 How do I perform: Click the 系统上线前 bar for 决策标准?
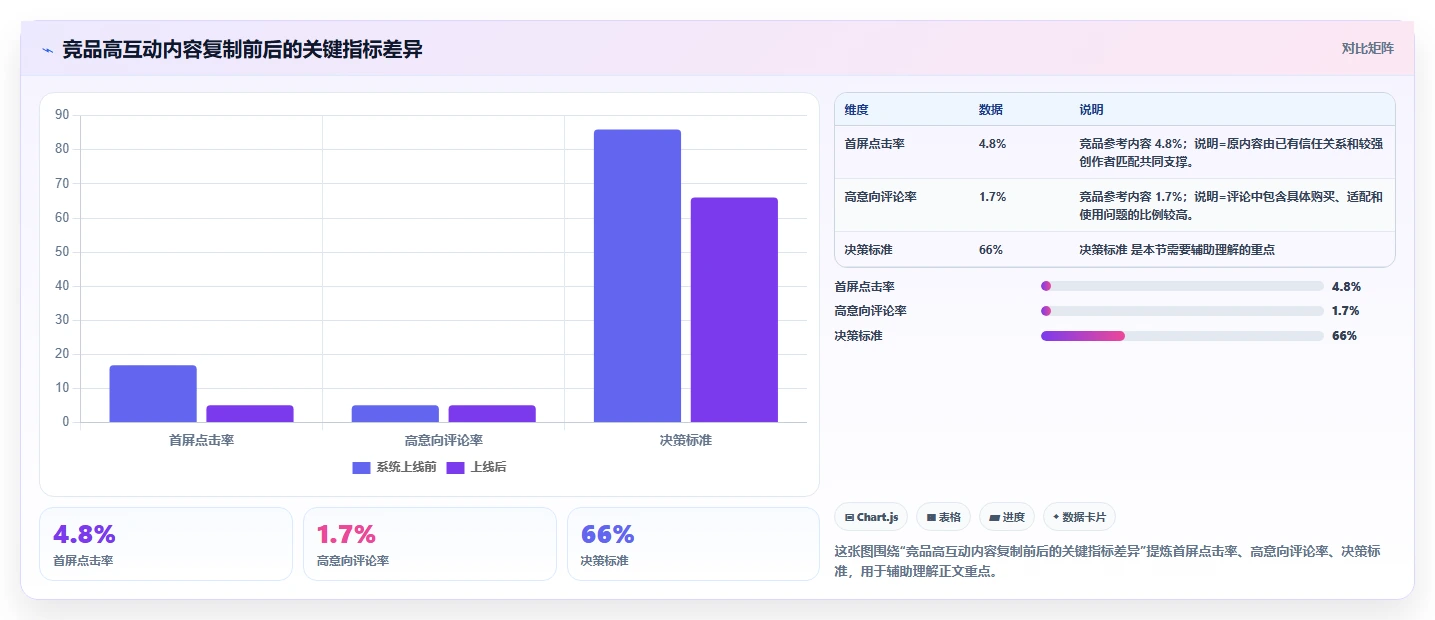tap(637, 276)
